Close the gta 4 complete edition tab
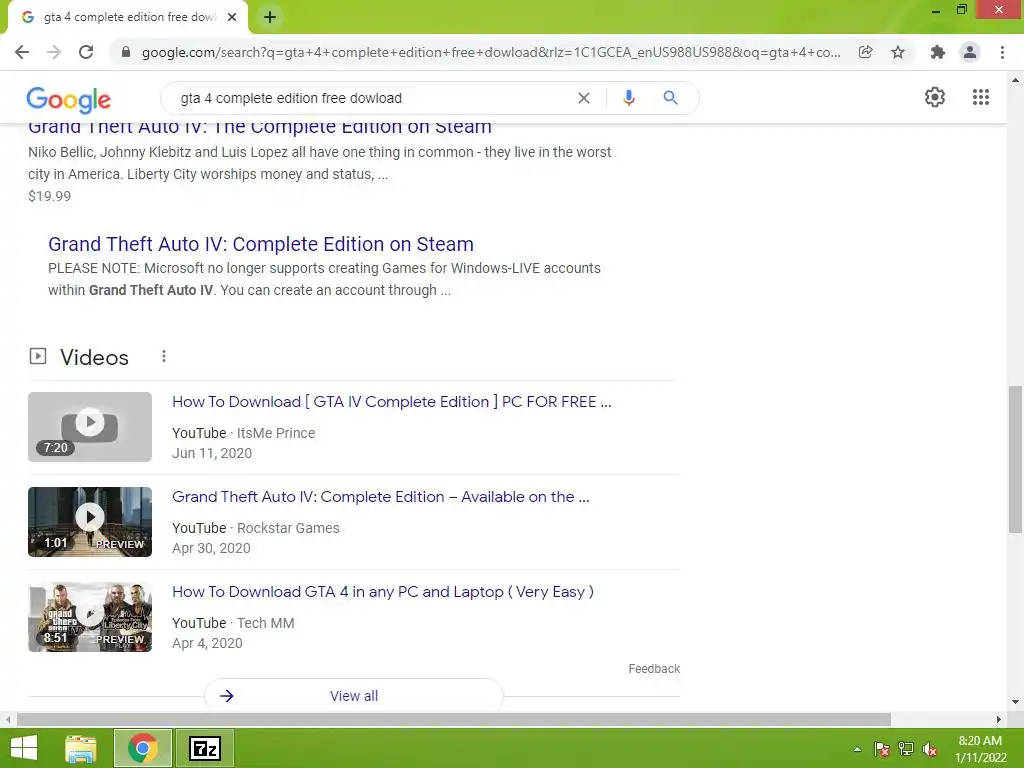The image size is (1024, 768). point(232,17)
